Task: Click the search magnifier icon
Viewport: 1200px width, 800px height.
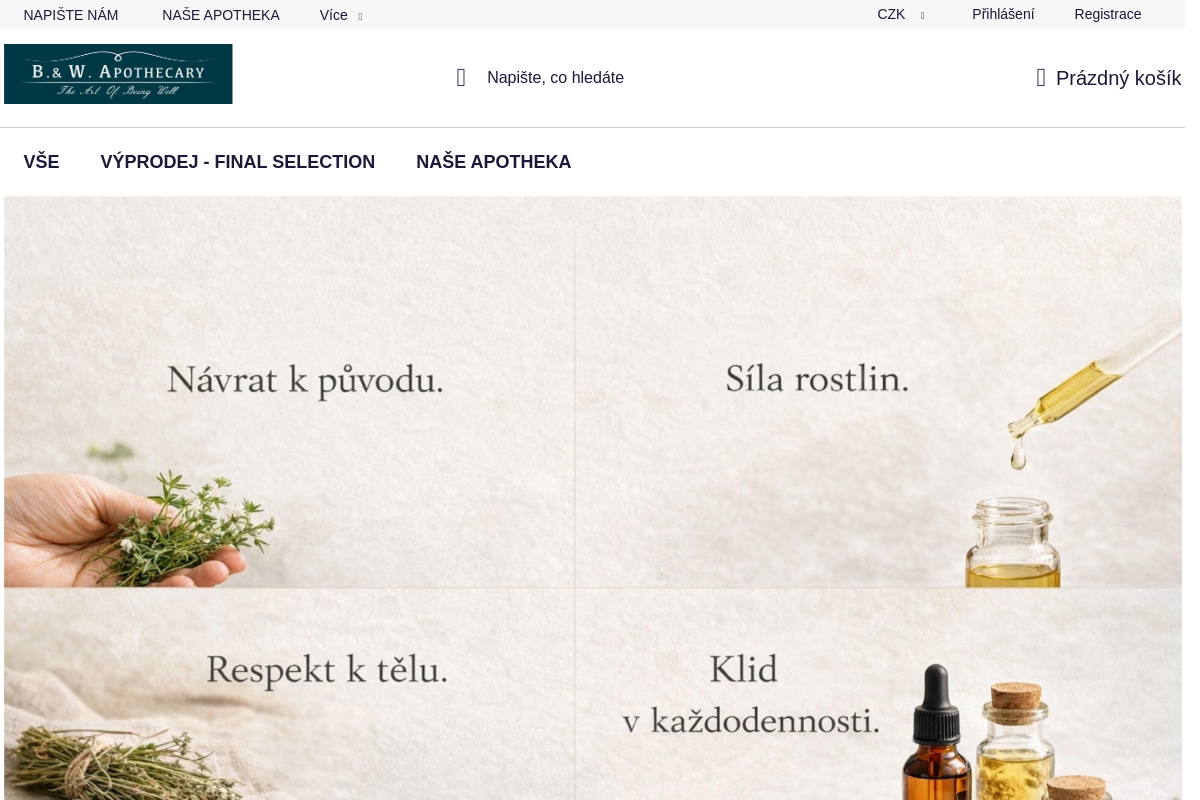Action: (461, 78)
